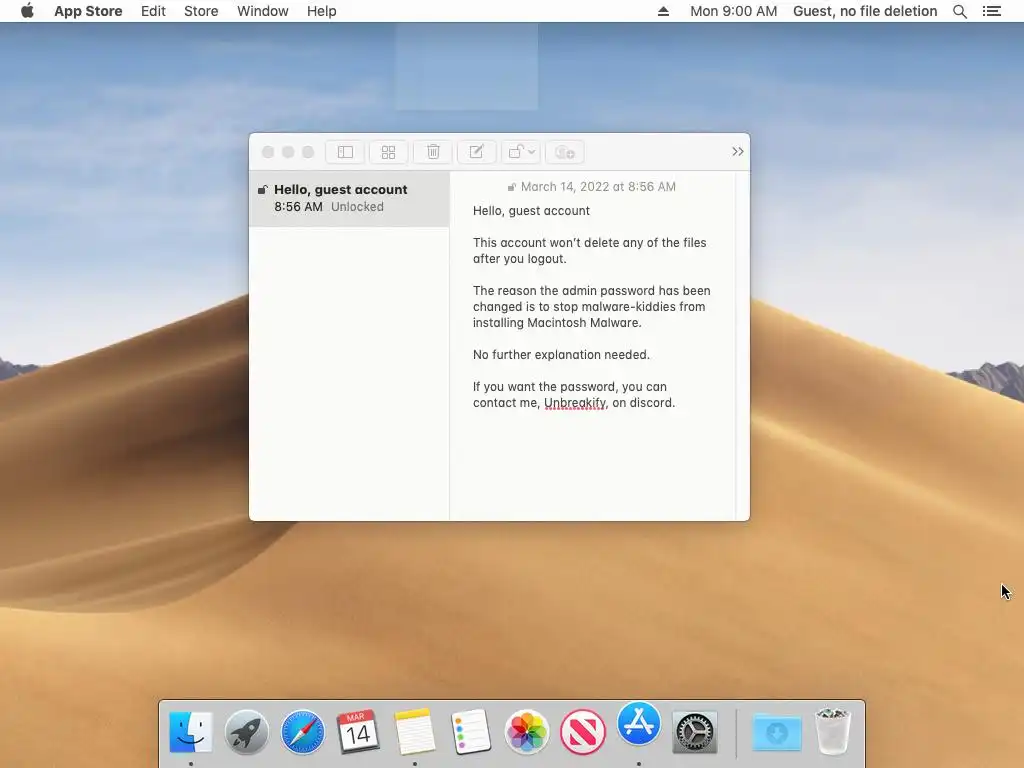This screenshot has width=1024, height=768.
Task: Click the misspelled word 'Unbreakify' in note
Action: tap(575, 403)
